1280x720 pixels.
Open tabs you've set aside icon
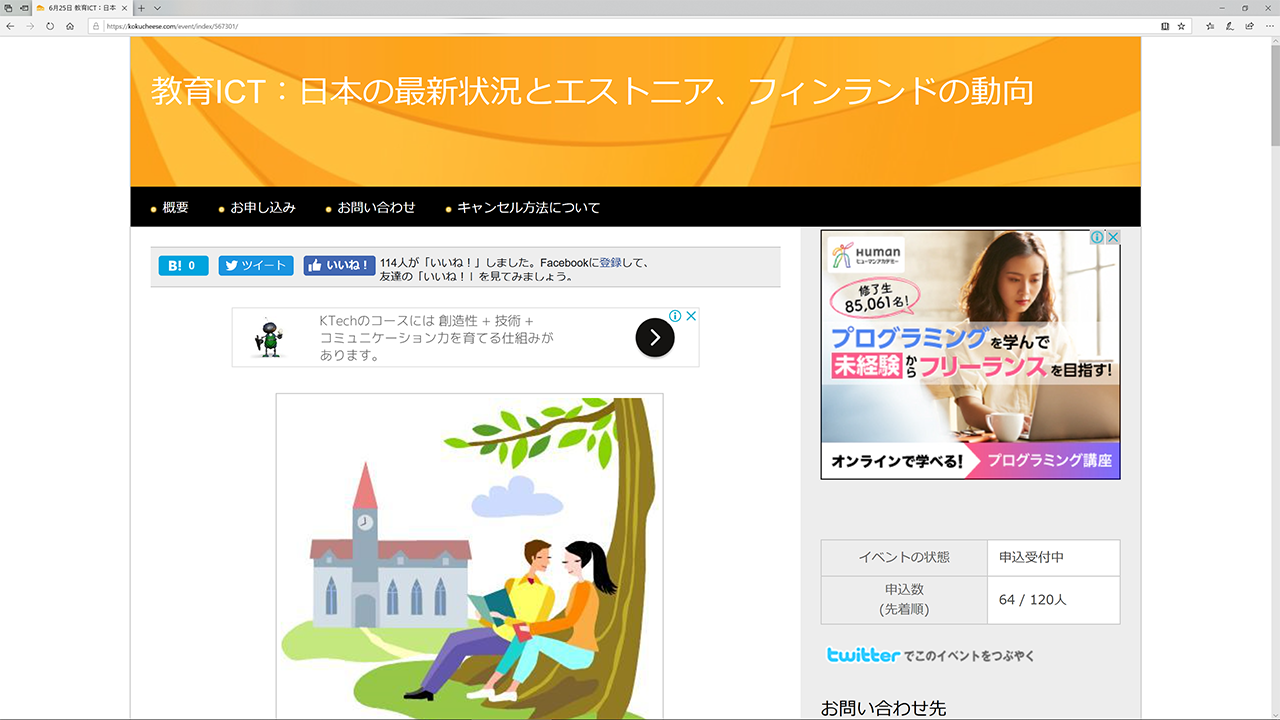point(8,8)
